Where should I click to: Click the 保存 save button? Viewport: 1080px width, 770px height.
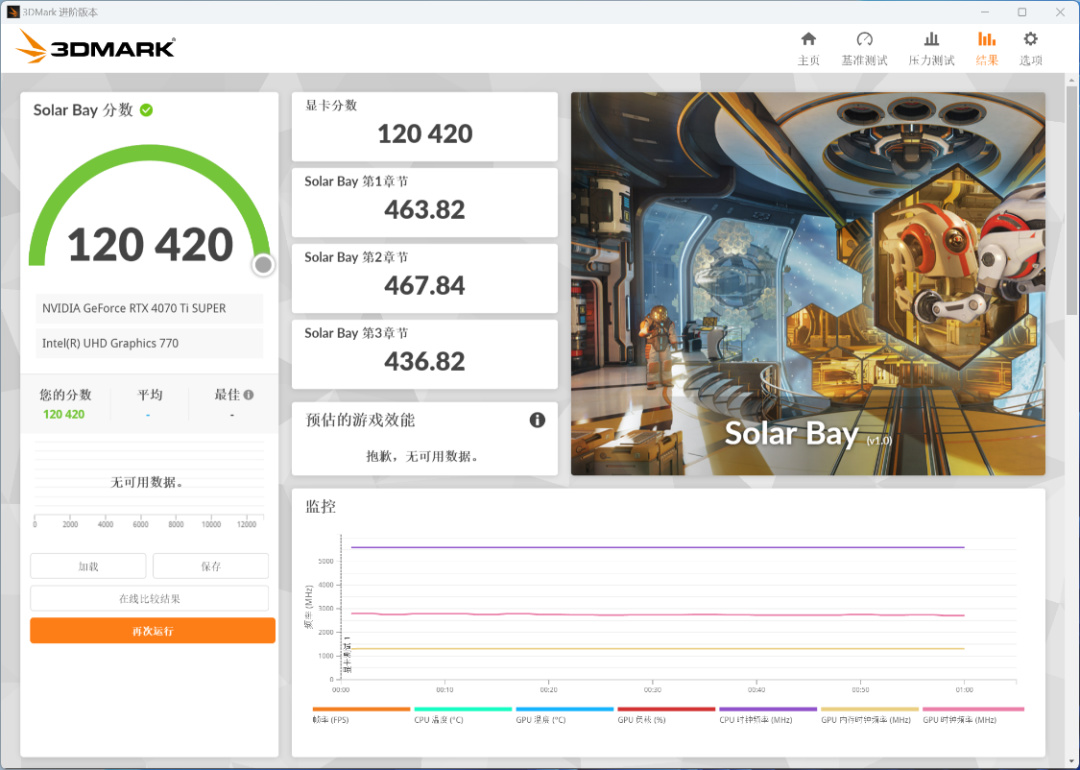point(211,566)
